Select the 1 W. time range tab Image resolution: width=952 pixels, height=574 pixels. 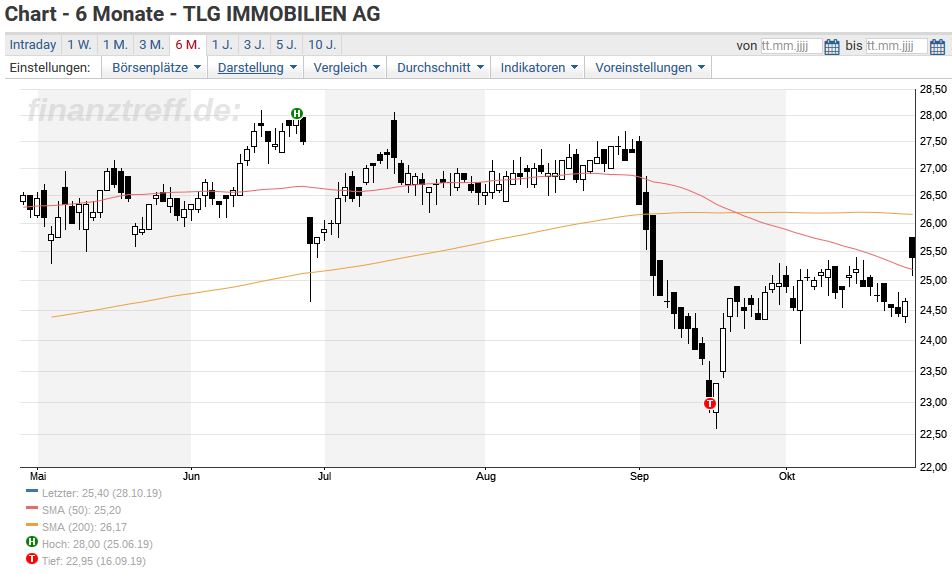coord(79,45)
